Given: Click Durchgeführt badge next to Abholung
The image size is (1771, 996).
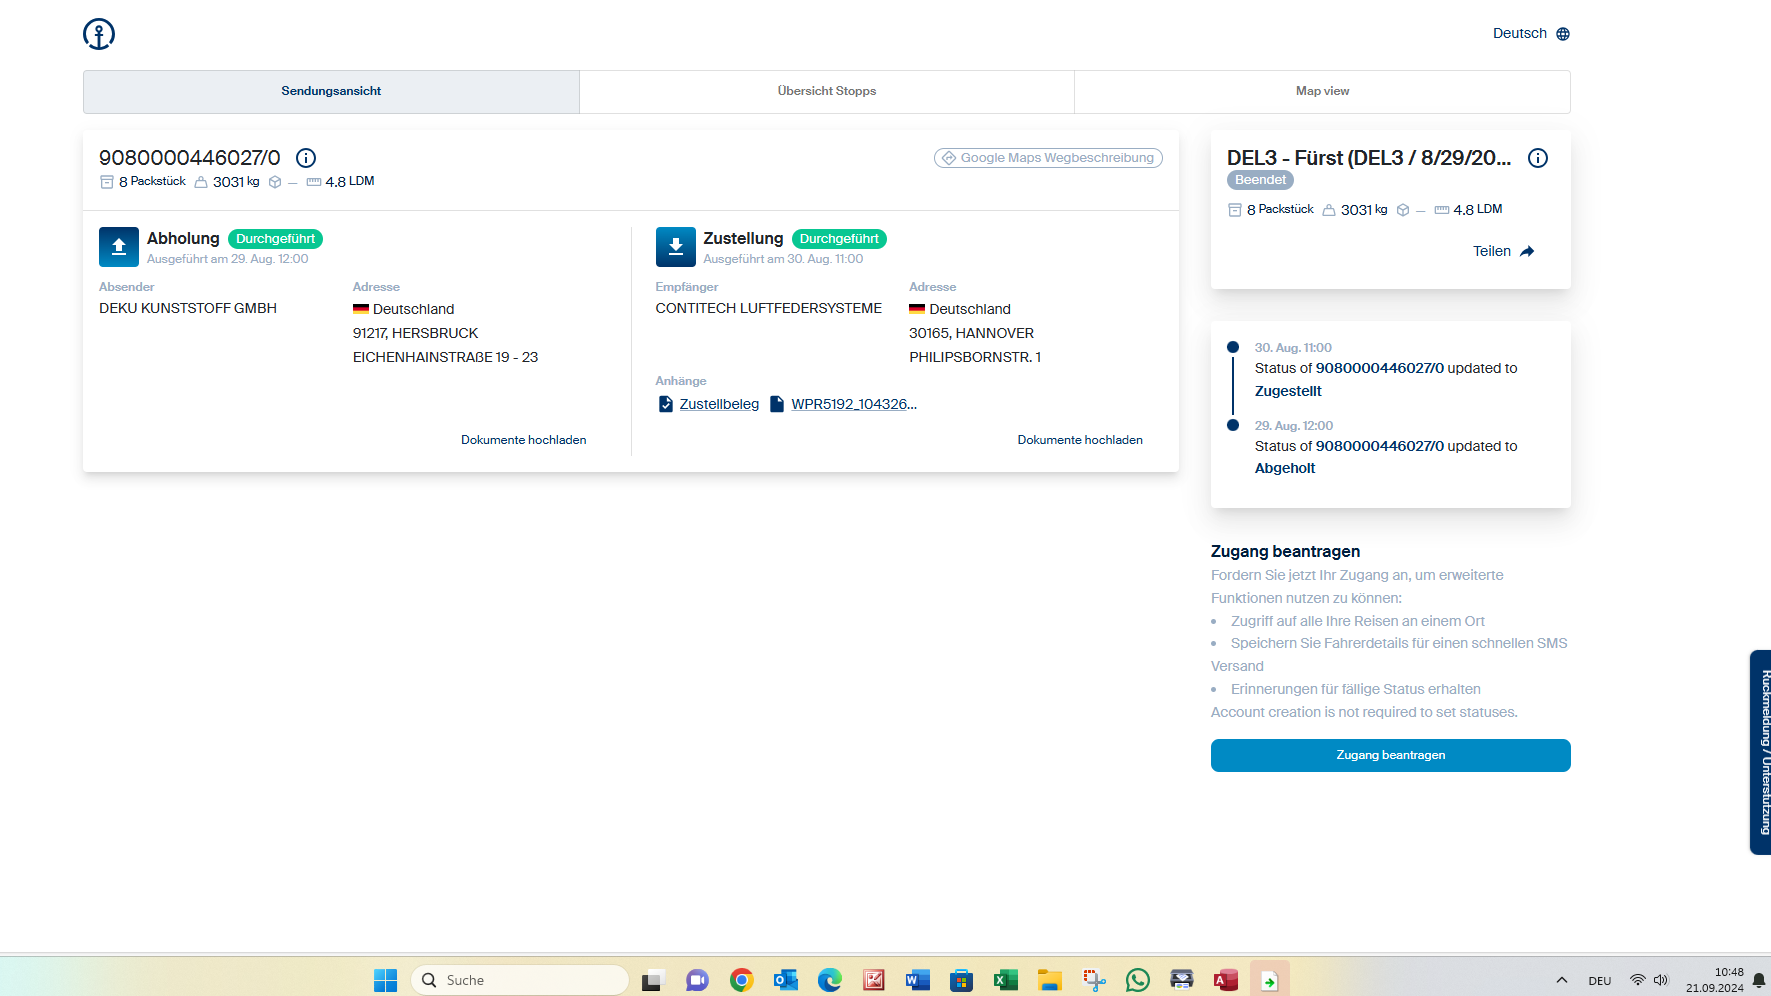Looking at the screenshot, I should pos(275,239).
